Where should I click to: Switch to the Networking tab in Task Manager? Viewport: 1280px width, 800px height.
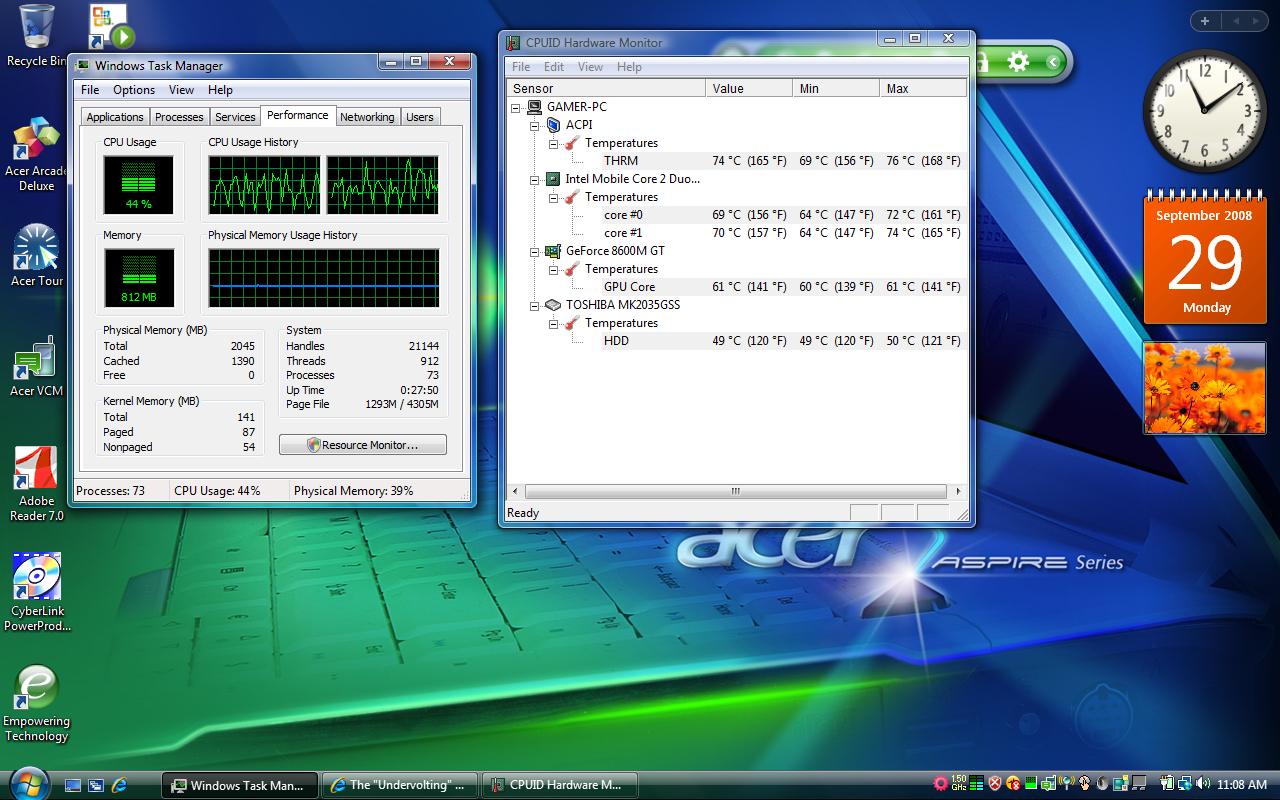[x=367, y=116]
